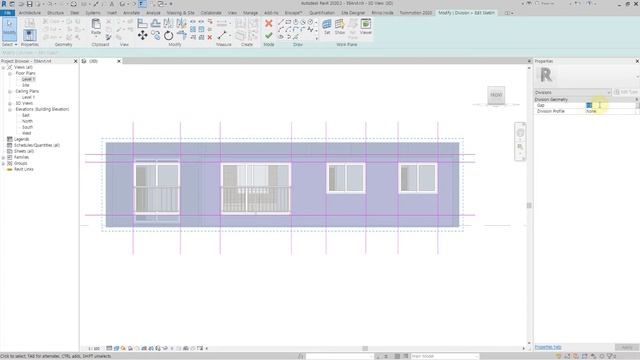
Task: Open the Annotate ribbon tab
Action: click(131, 13)
